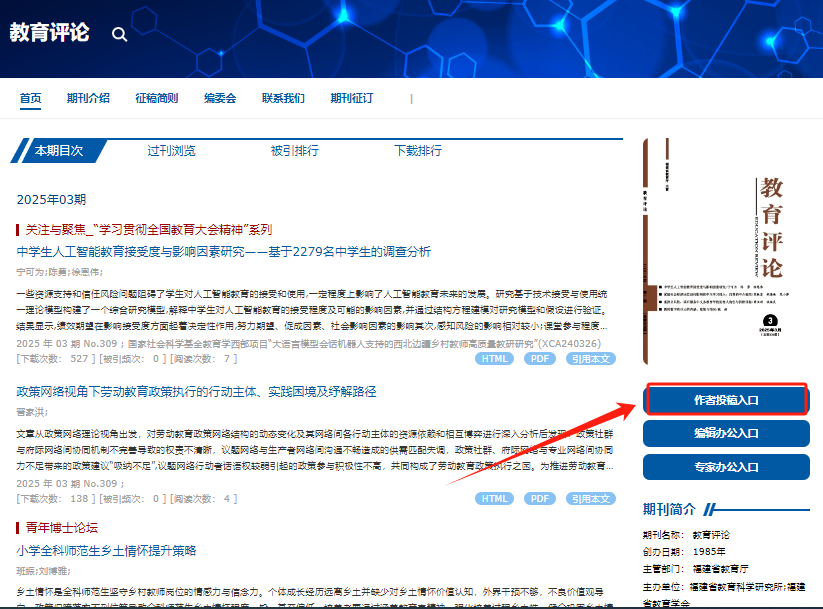Open the site search magnifier
Screen dimensions: 823x609
pos(119,33)
